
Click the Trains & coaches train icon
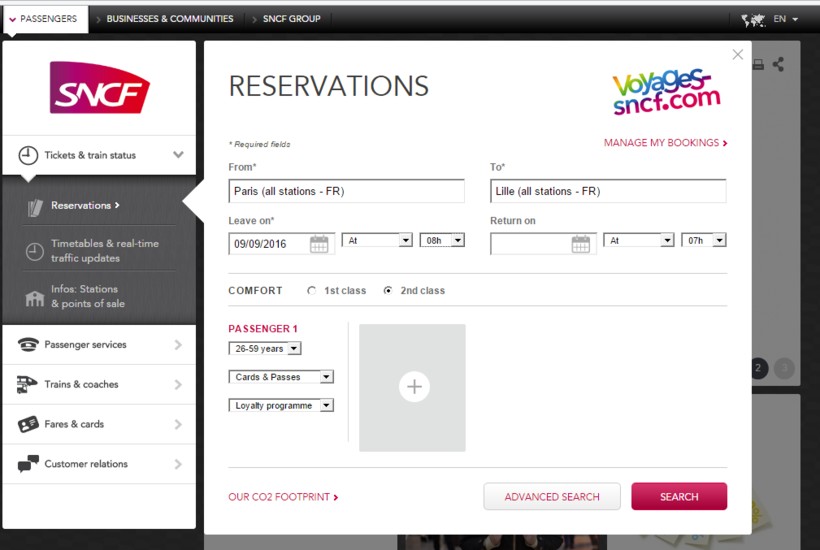pos(27,384)
